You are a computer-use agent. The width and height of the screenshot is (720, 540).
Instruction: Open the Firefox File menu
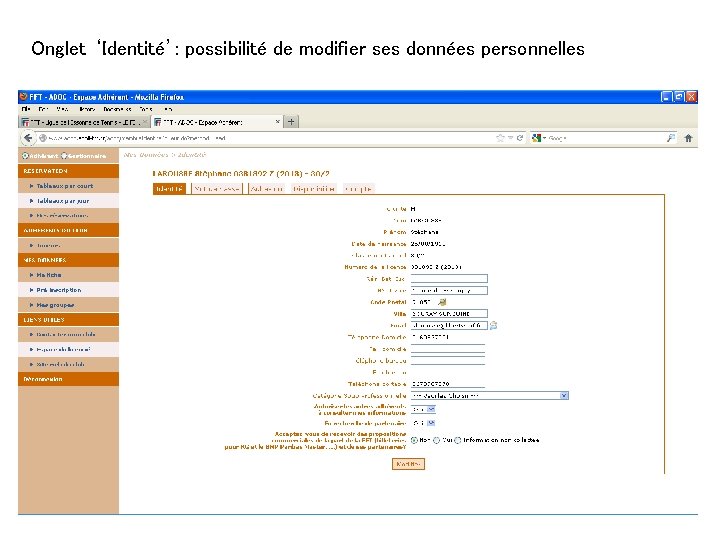(26, 109)
